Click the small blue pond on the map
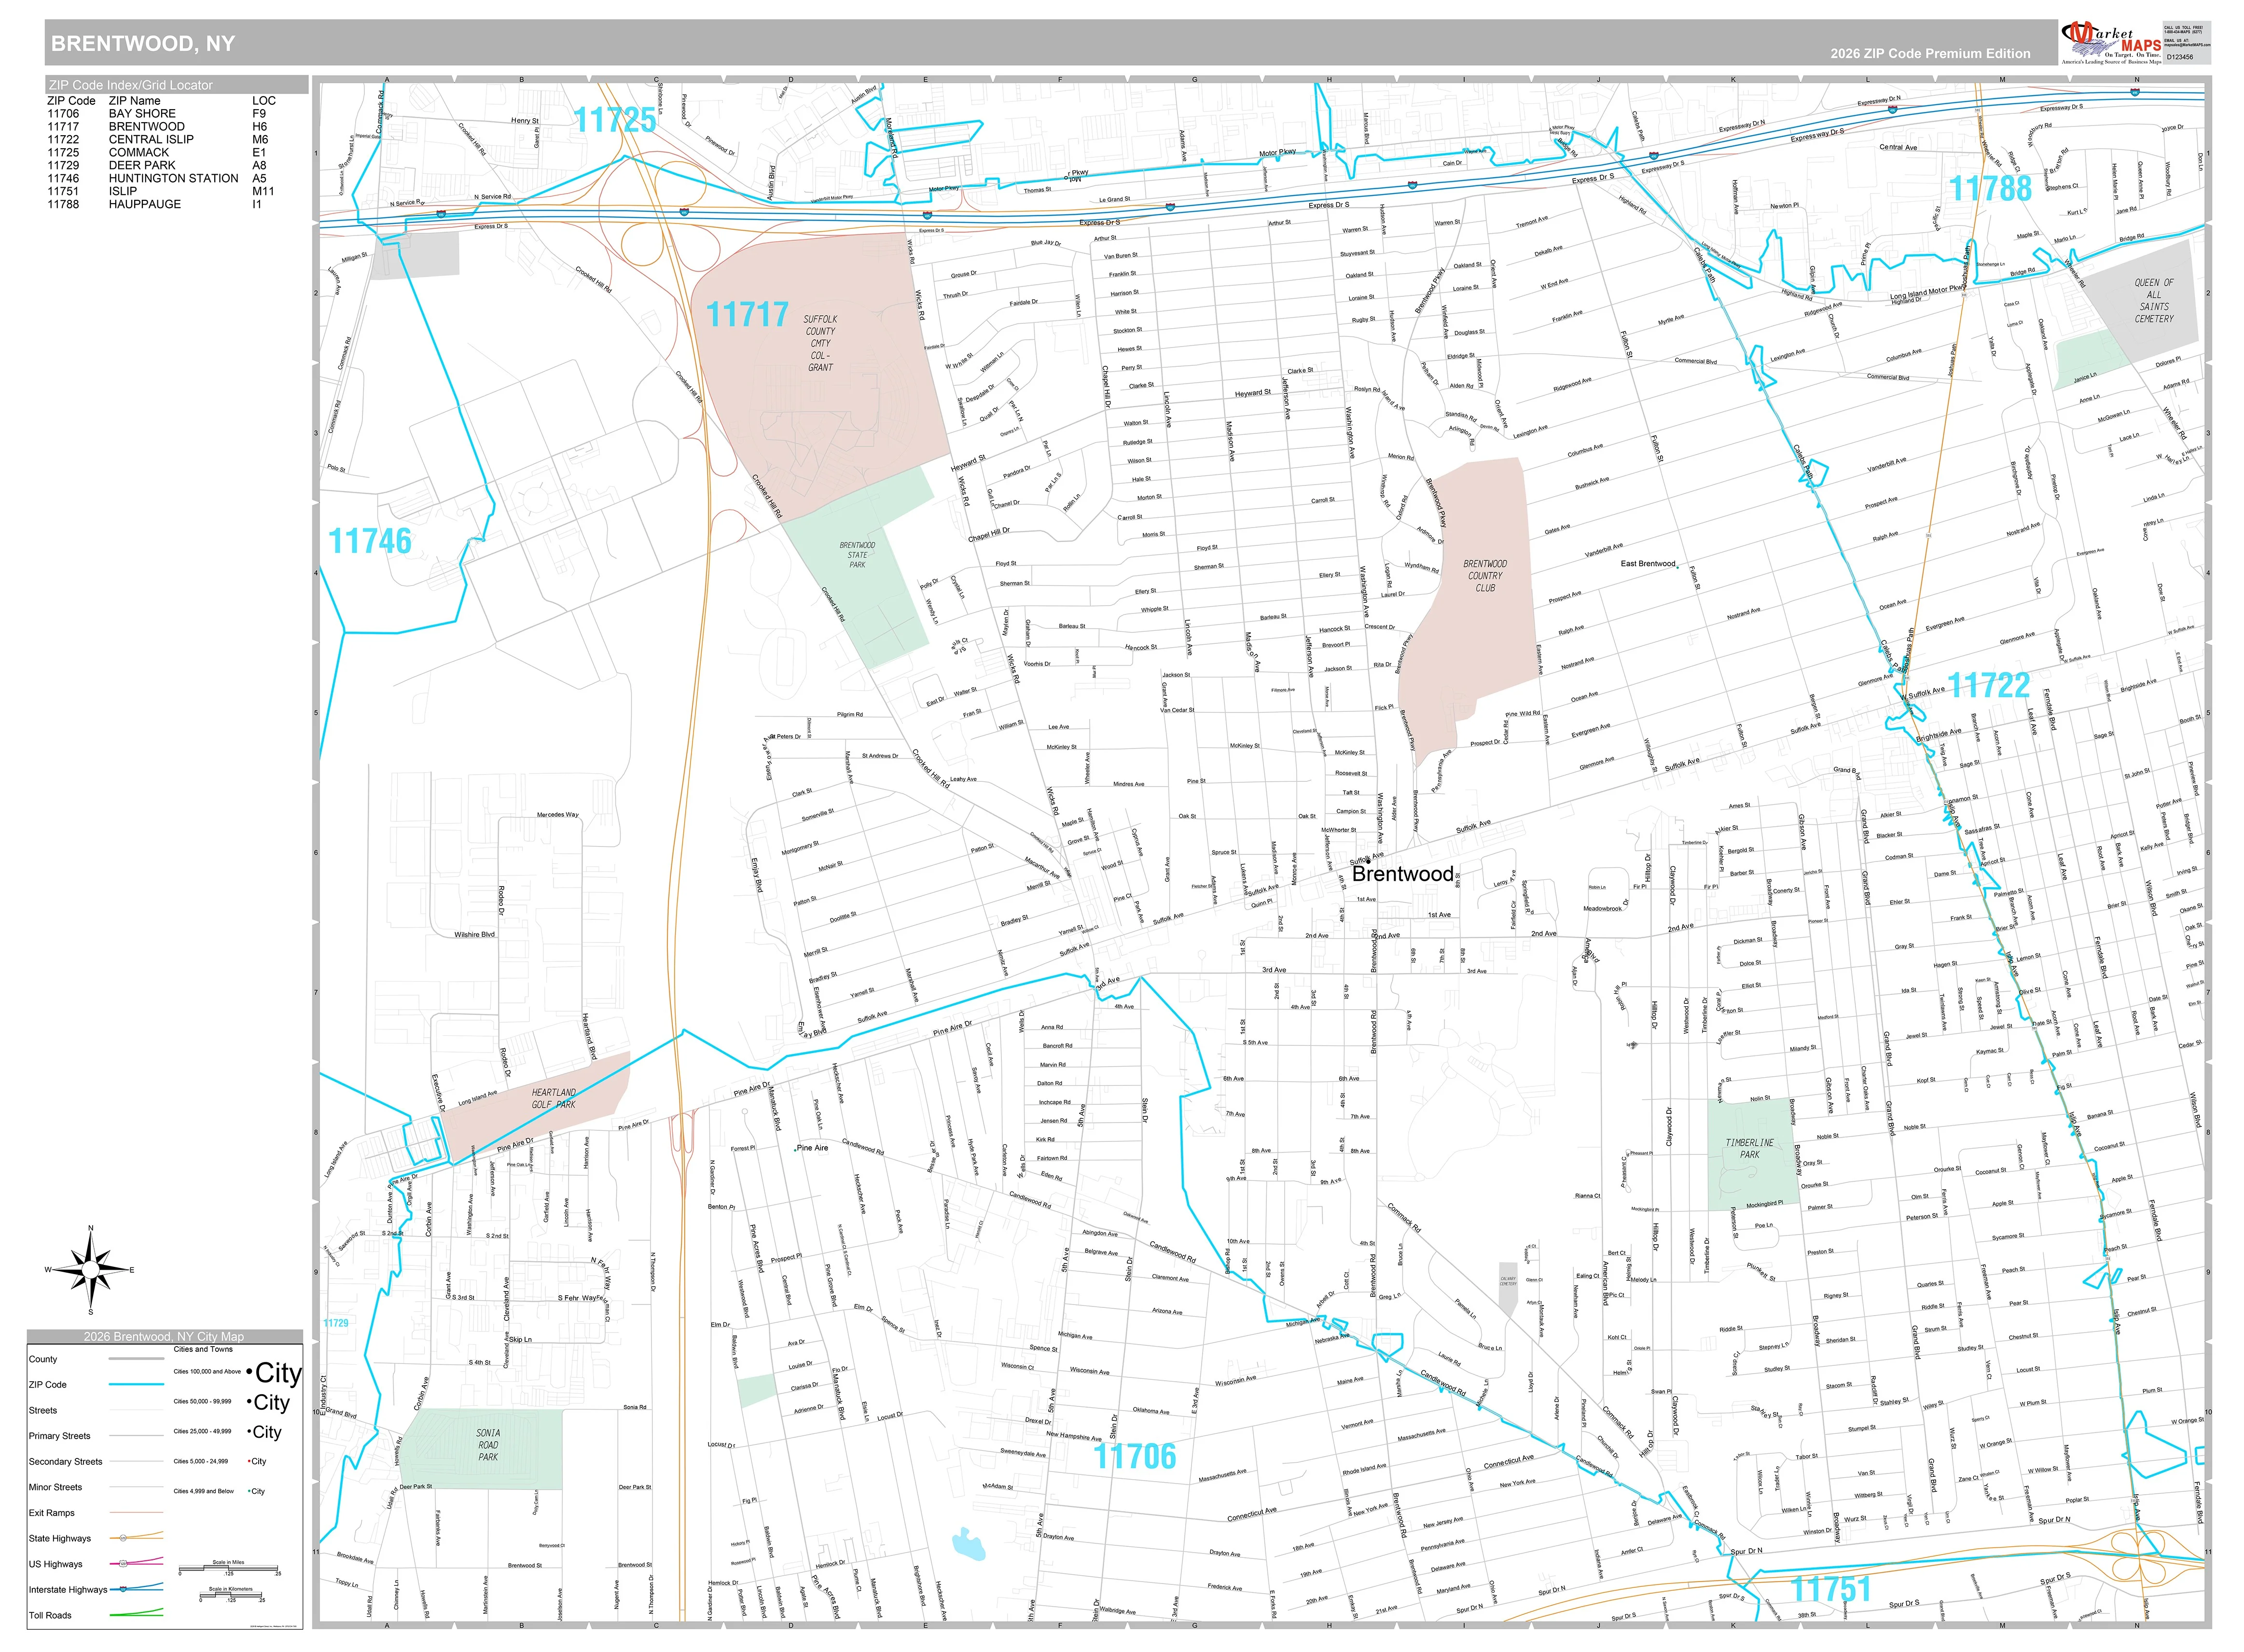Viewport: 2244px width, 1652px height. pyautogui.click(x=968, y=1543)
